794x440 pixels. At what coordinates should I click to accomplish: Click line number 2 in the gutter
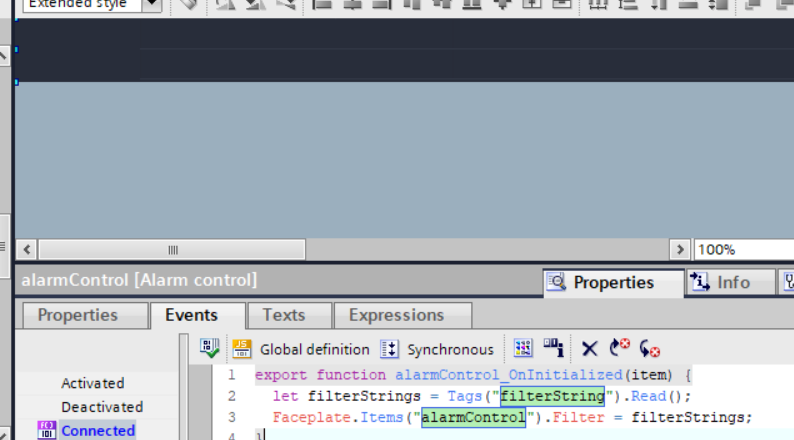231,396
